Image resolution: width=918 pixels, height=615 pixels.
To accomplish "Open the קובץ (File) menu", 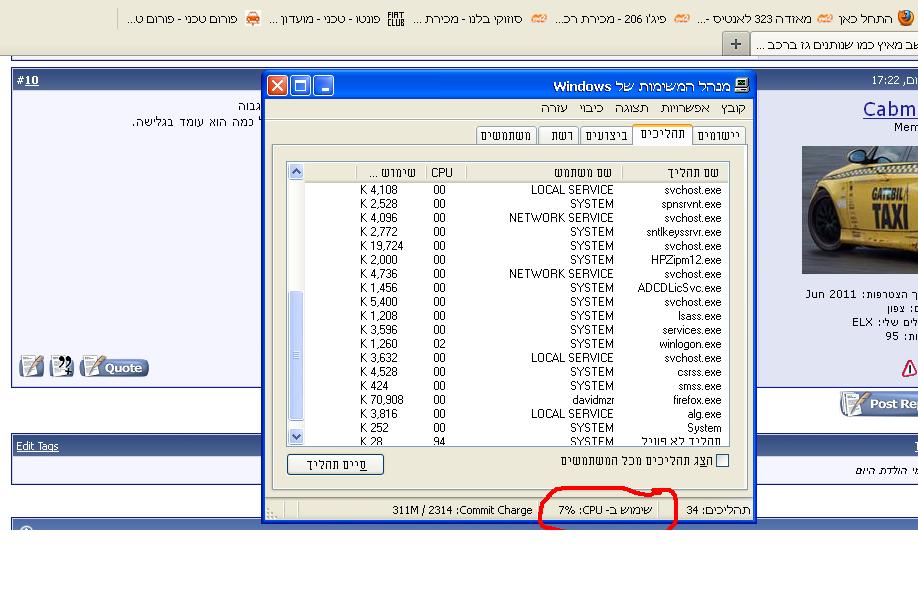I will pos(733,108).
